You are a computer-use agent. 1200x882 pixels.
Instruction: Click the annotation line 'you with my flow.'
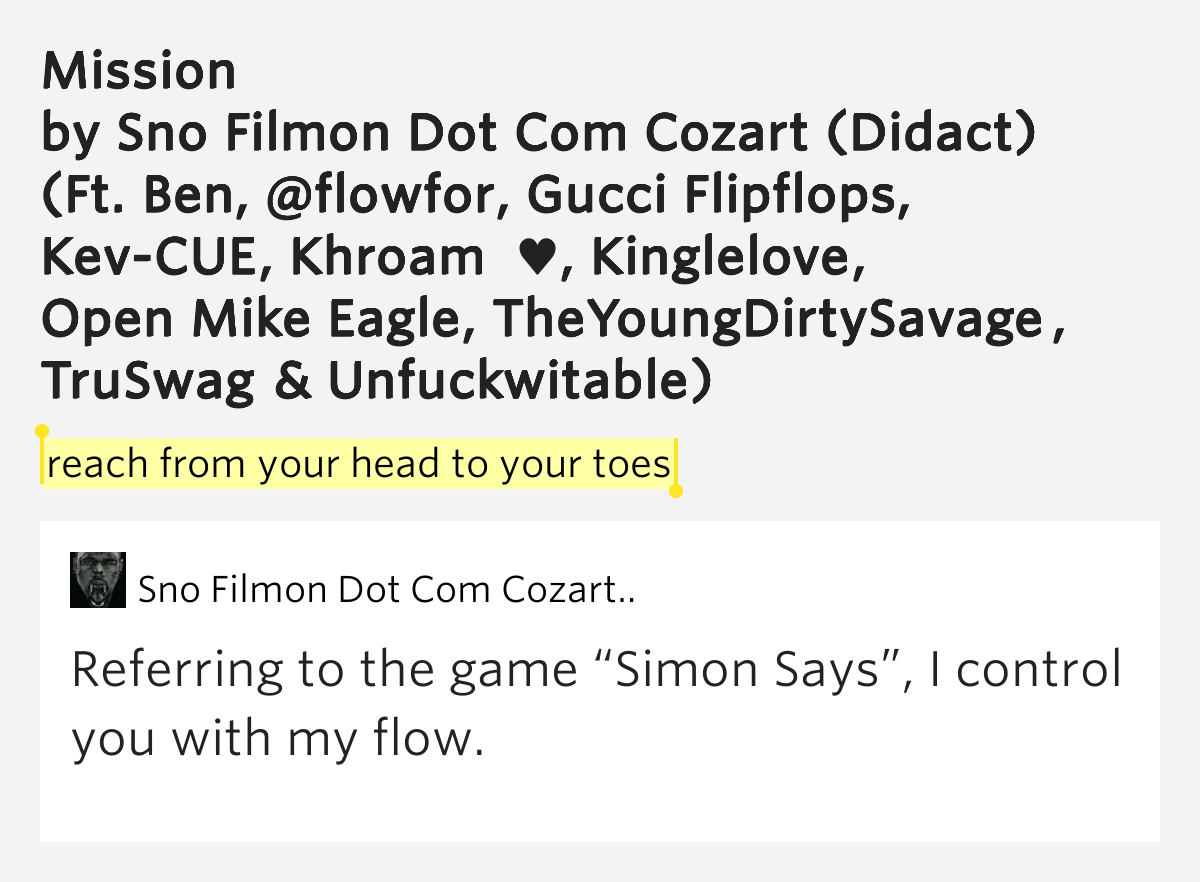[278, 739]
